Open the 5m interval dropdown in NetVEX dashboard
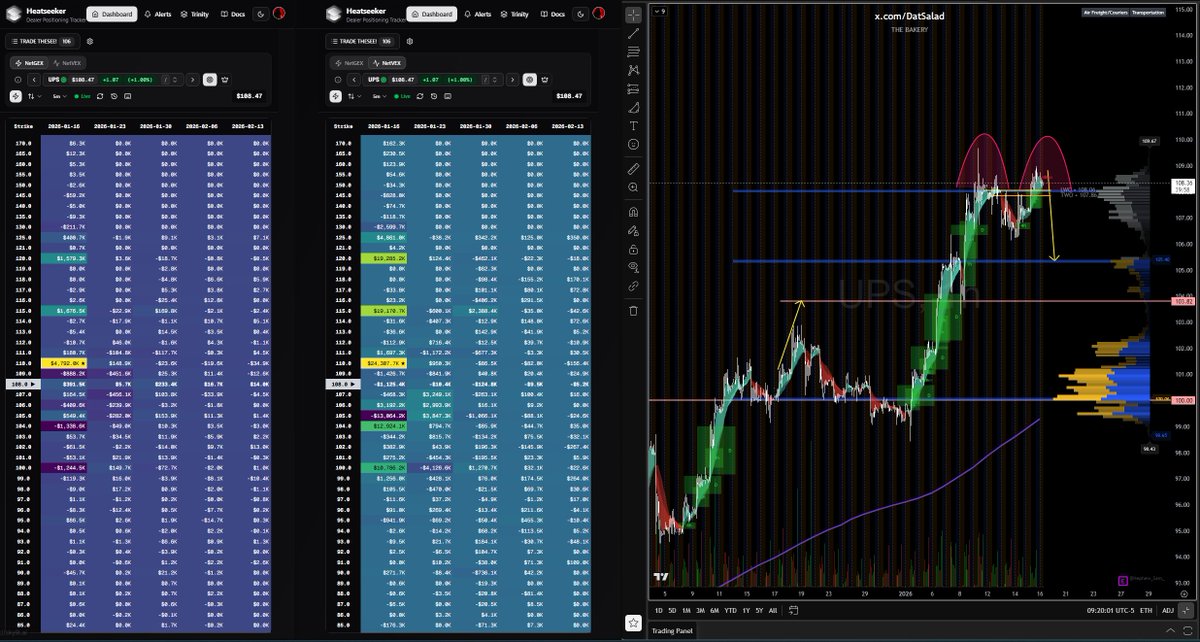 (380, 96)
